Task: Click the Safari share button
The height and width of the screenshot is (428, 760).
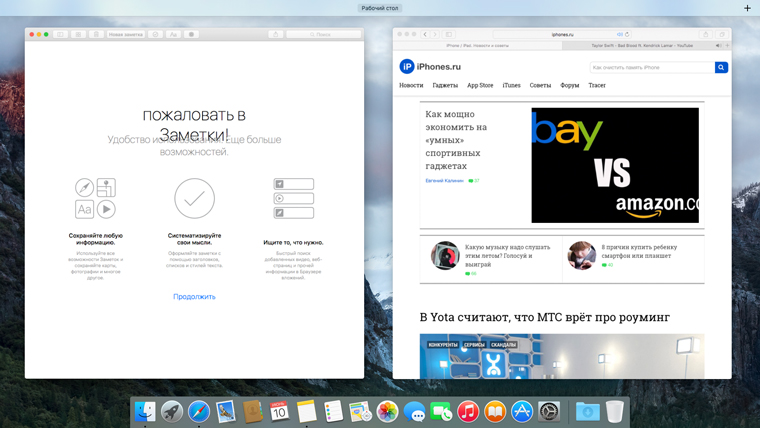Action: (706, 34)
